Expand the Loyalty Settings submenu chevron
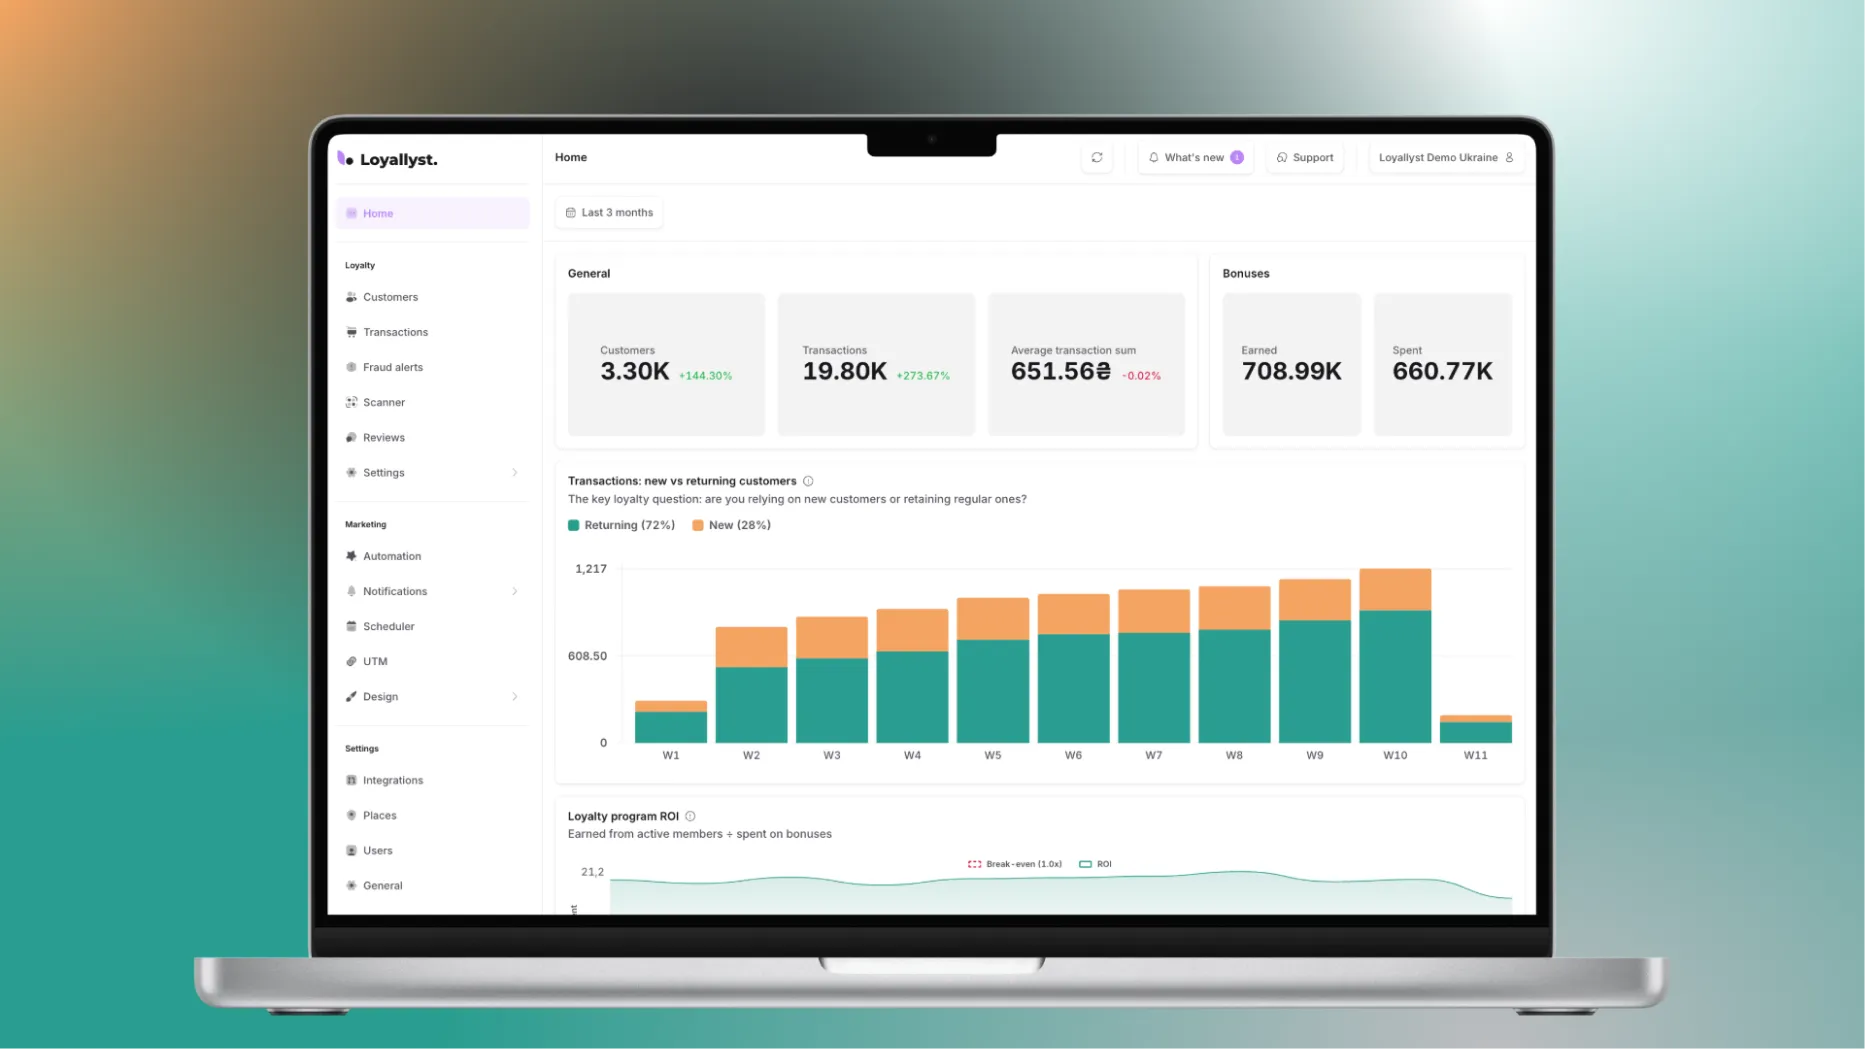The width and height of the screenshot is (1865, 1049). click(515, 472)
